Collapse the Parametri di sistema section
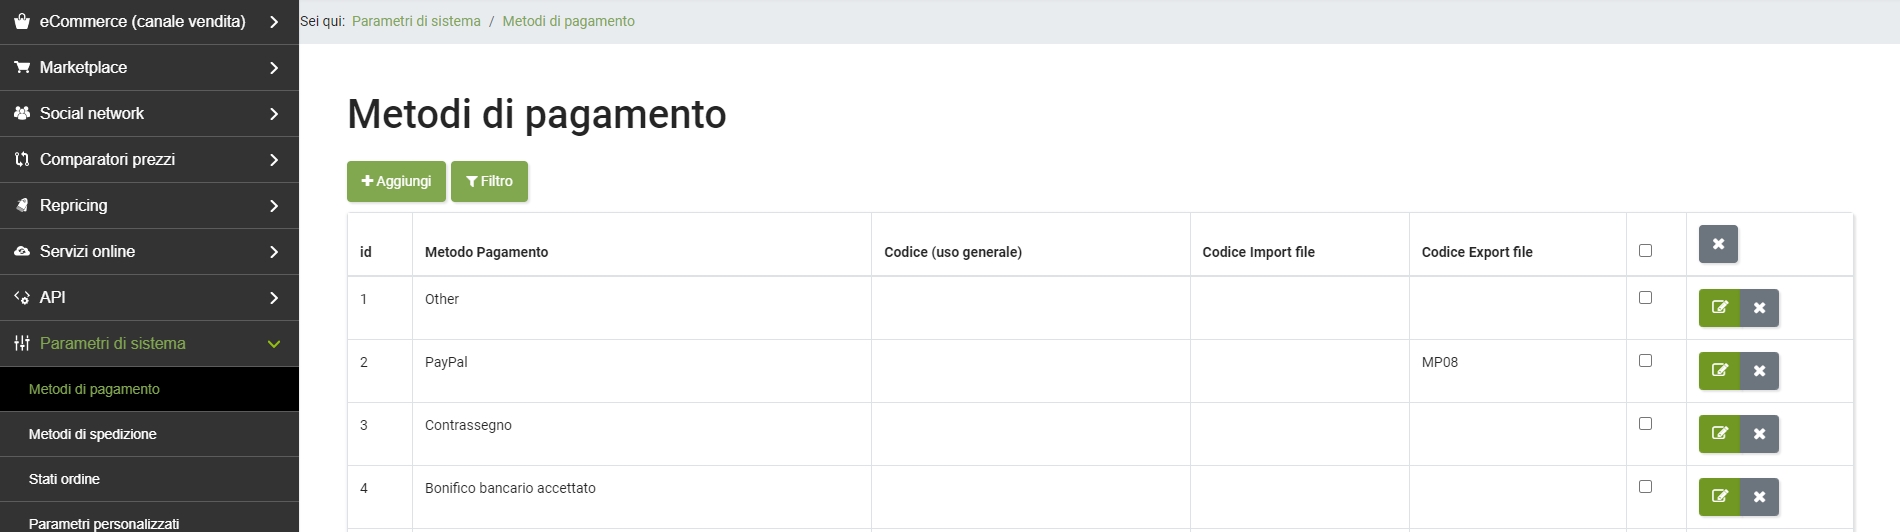 click(274, 344)
